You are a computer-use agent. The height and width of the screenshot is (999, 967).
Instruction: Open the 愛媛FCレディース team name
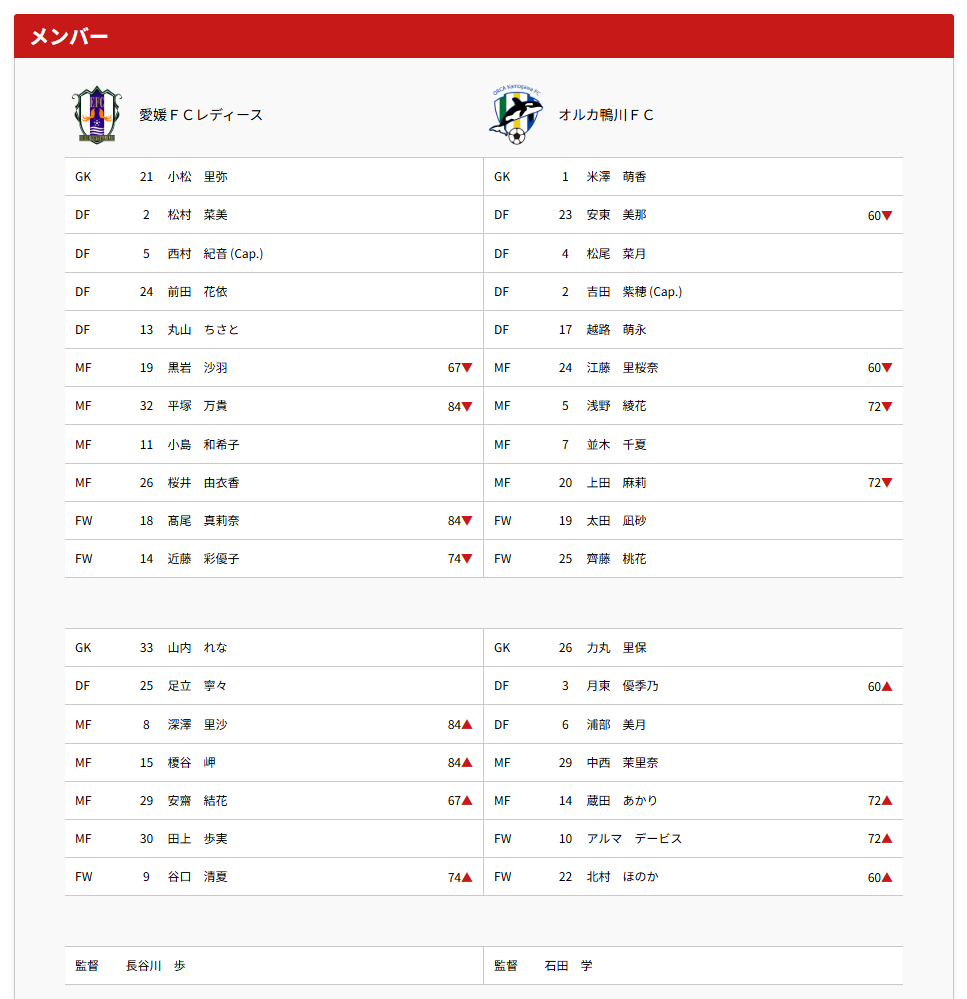[x=201, y=115]
